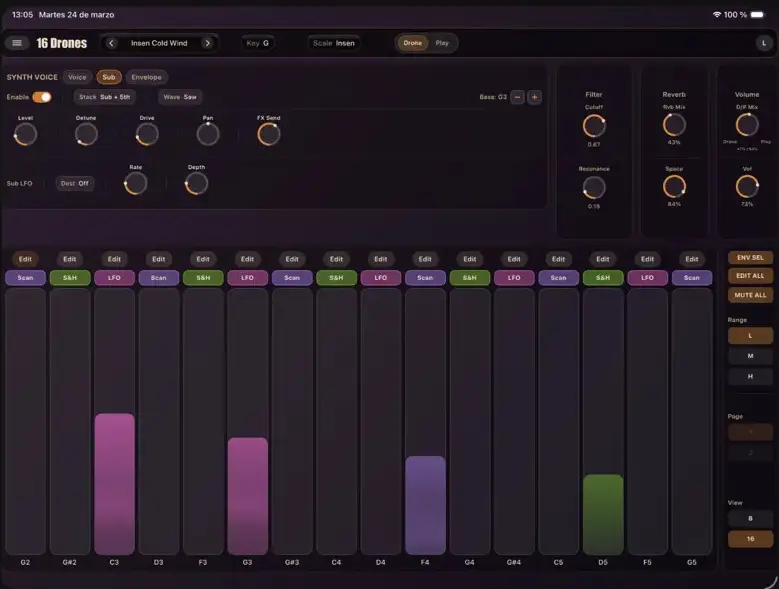The width and height of the screenshot is (779, 589).
Task: Open the Scale Insen dropdown
Action: 334,43
